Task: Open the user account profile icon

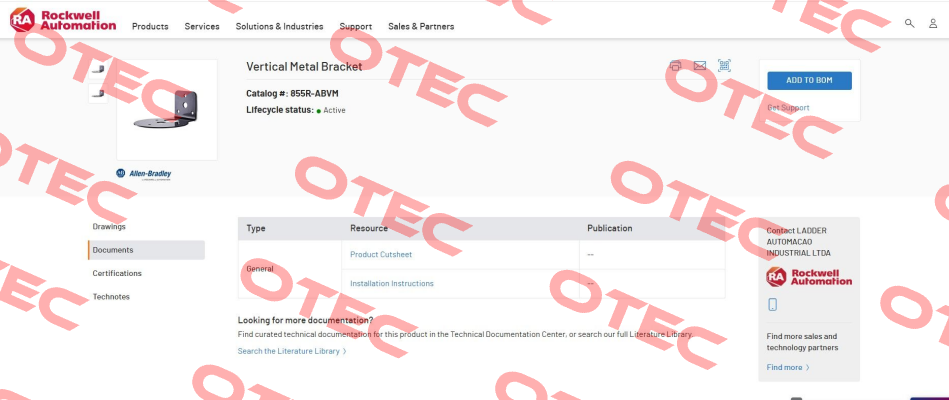Action: coord(933,24)
